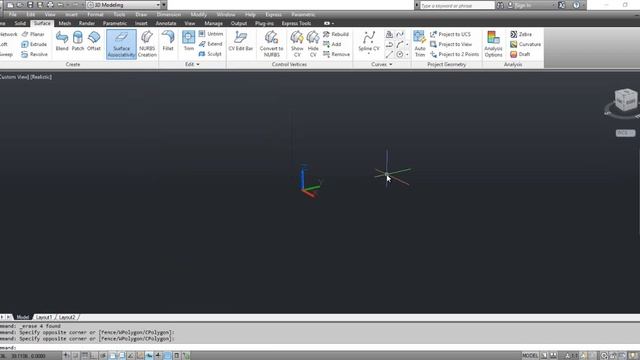The width and height of the screenshot is (640, 360).
Task: Open the Spline CV dropdown arrow
Action: click(369, 54)
